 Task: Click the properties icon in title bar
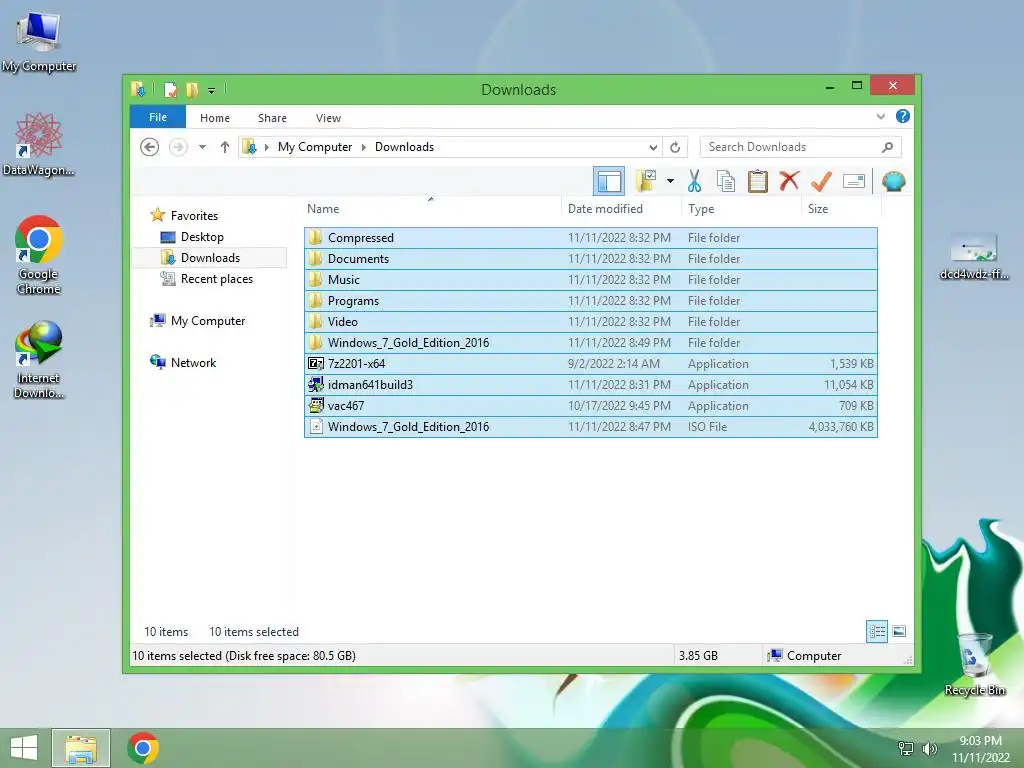coord(170,89)
